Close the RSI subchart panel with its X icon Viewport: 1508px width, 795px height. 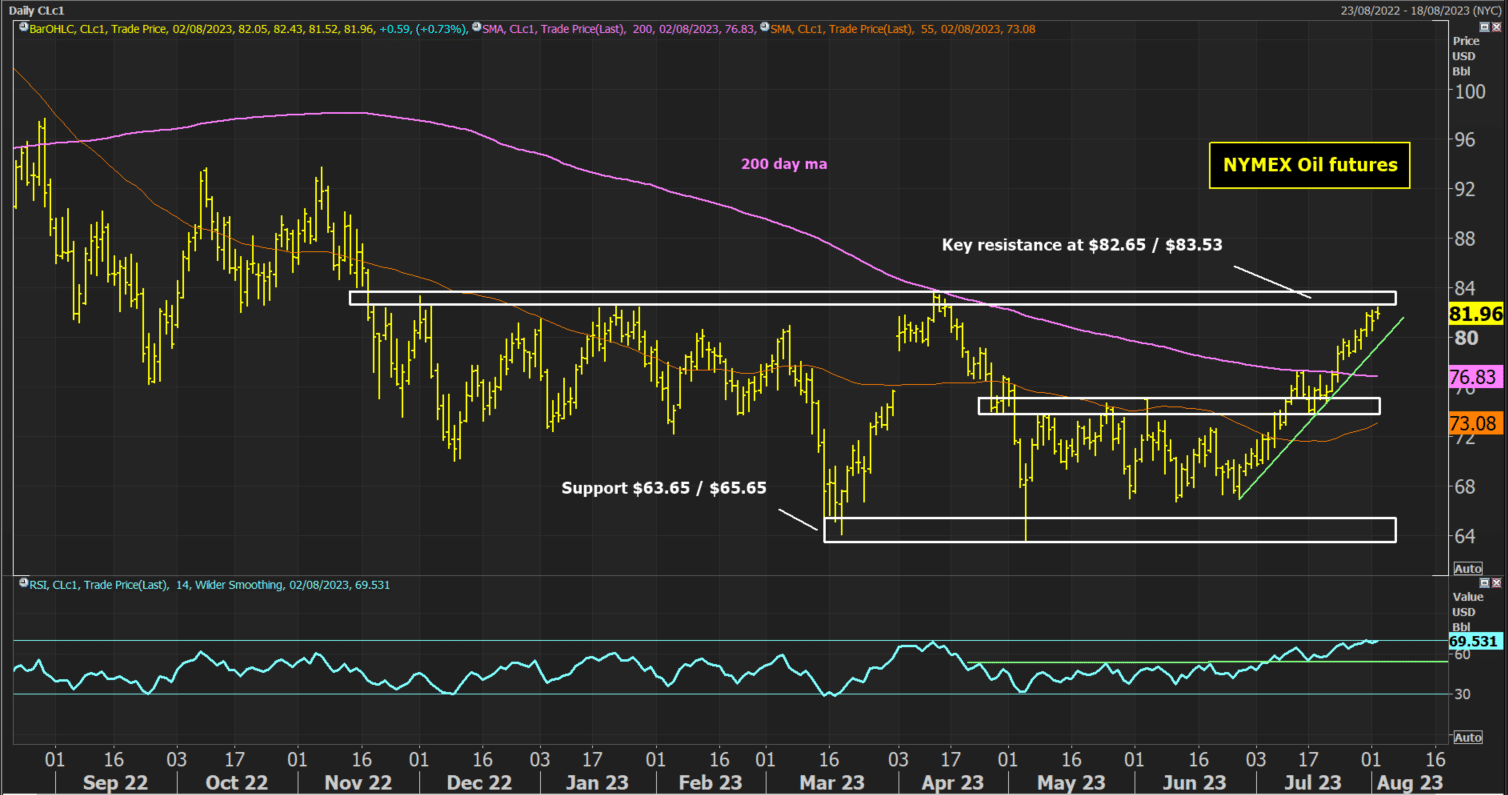[x=1496, y=583]
